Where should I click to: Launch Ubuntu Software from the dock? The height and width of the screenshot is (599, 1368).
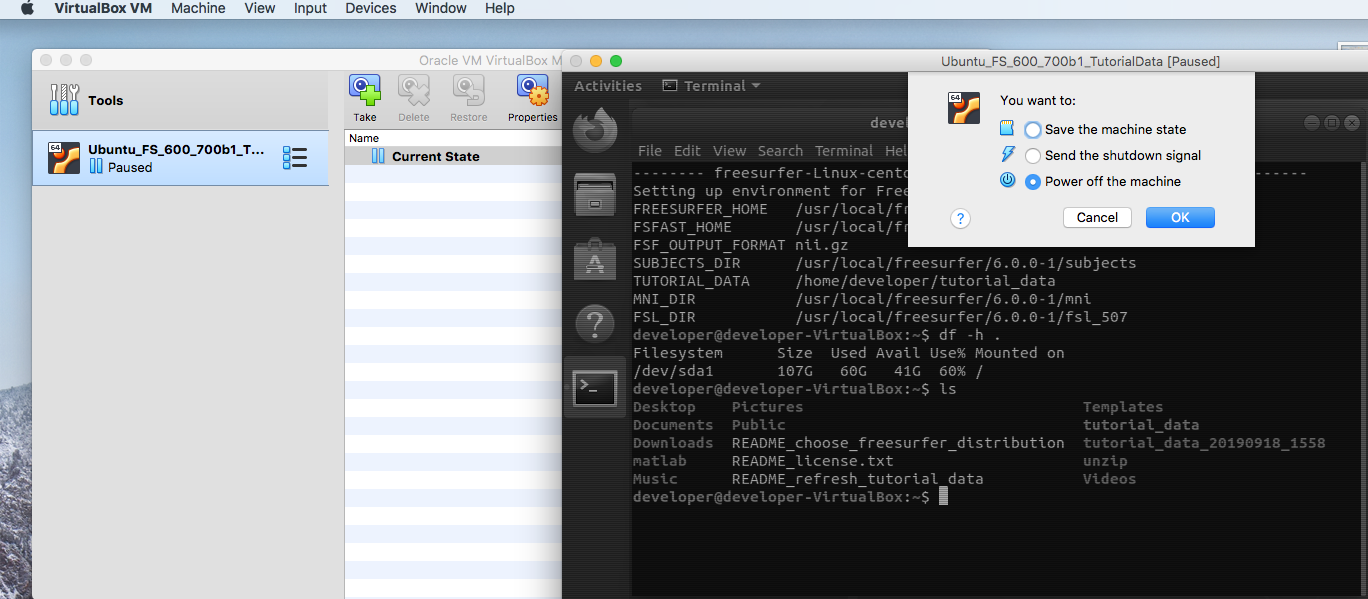[595, 259]
